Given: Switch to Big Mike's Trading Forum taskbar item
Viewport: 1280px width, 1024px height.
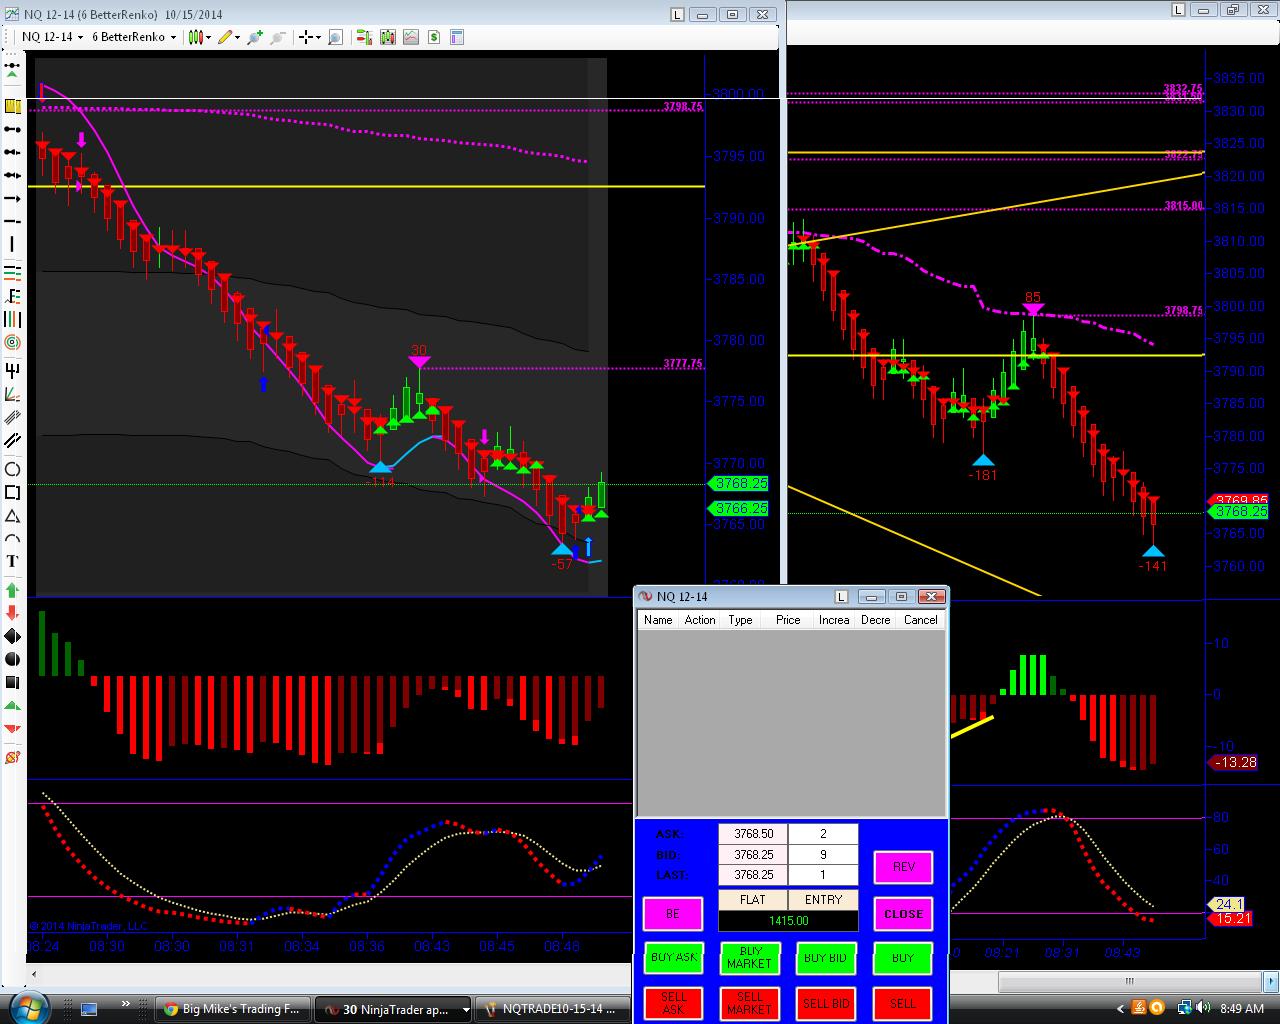Looking at the screenshot, I should [x=233, y=1009].
